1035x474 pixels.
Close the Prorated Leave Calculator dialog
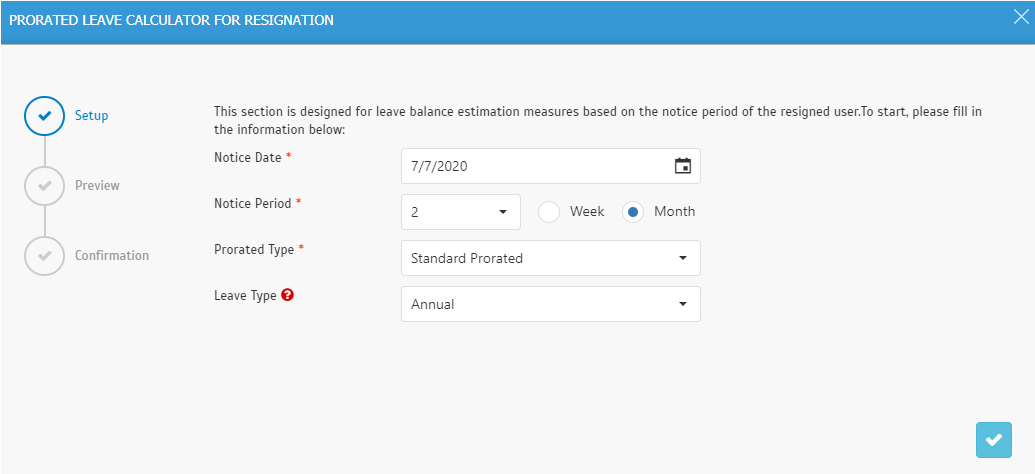pyautogui.click(x=1020, y=18)
